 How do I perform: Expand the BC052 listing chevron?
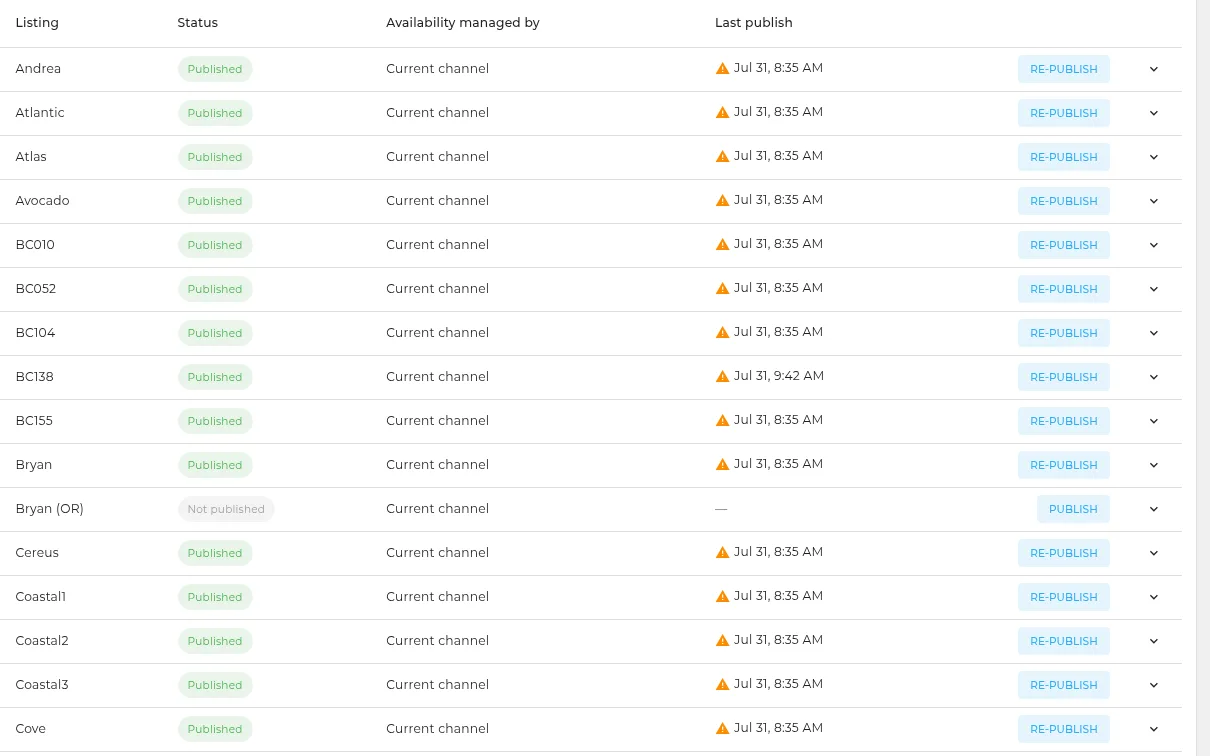click(1153, 289)
